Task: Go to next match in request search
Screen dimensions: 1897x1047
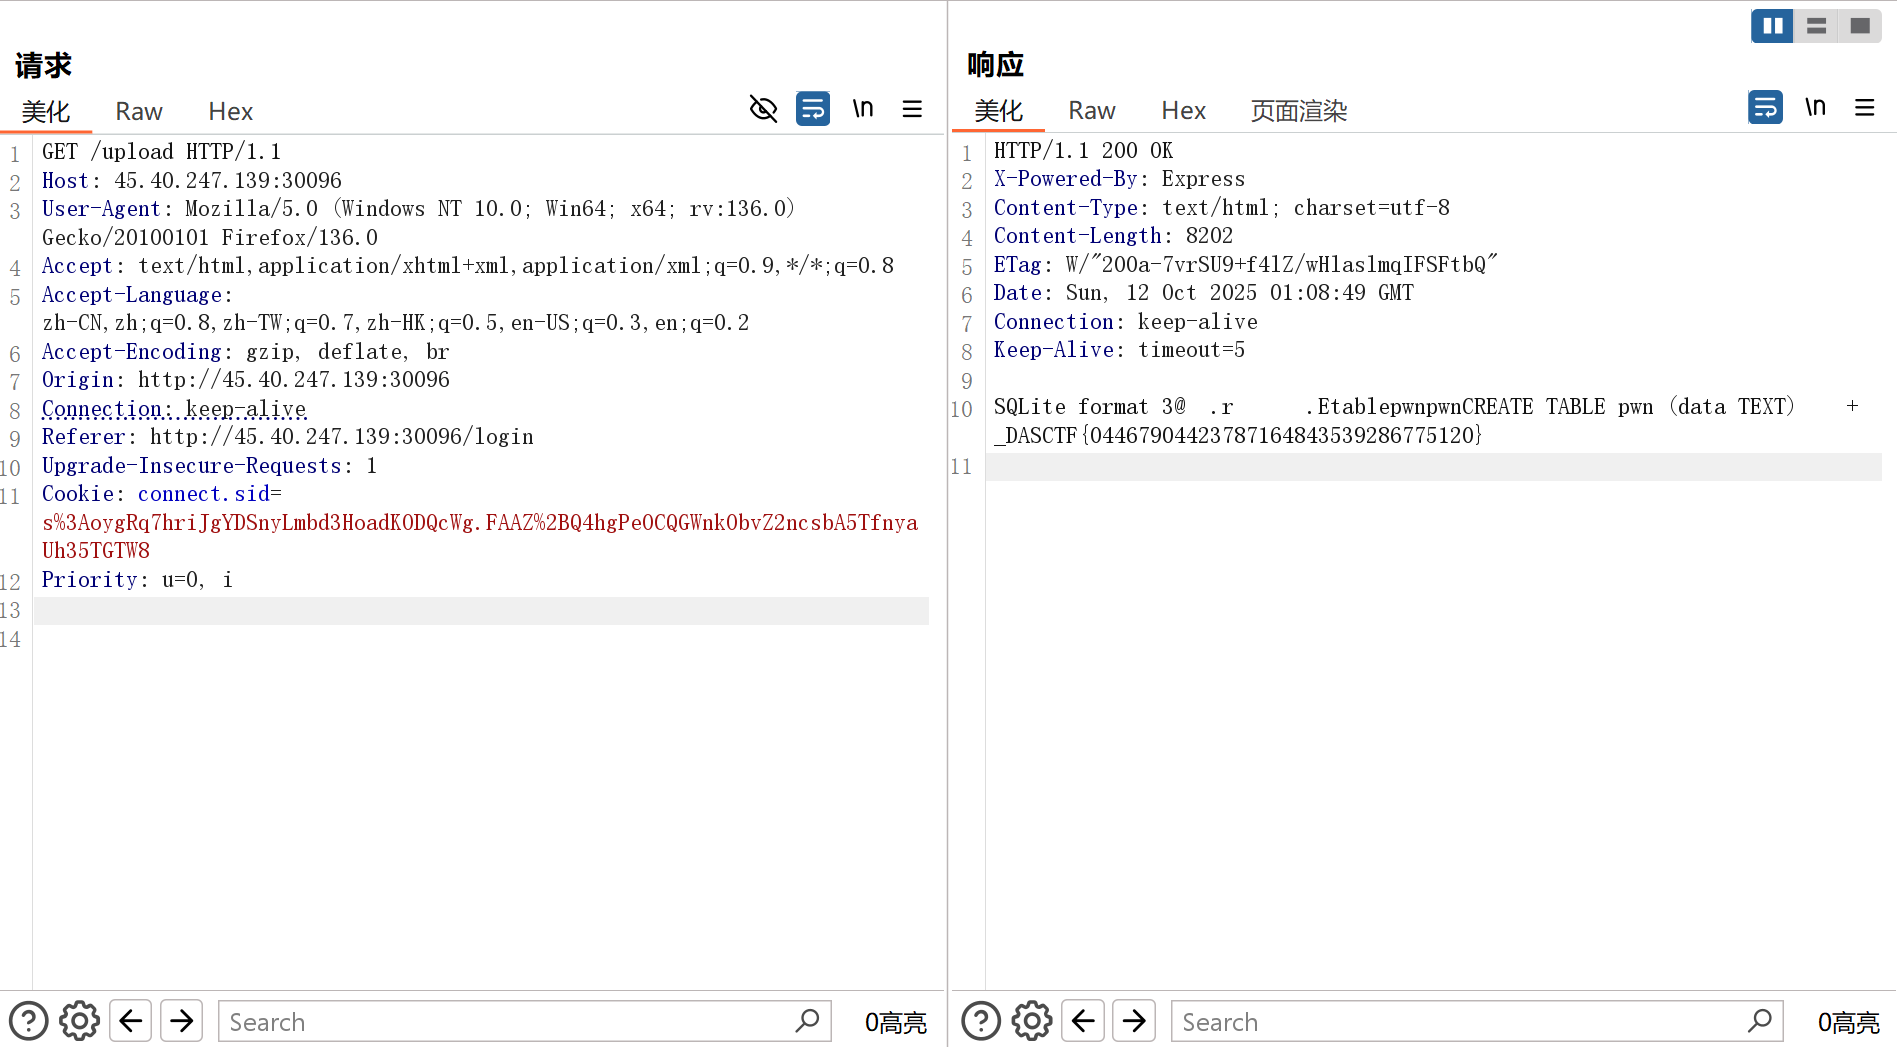Action: [182, 1021]
